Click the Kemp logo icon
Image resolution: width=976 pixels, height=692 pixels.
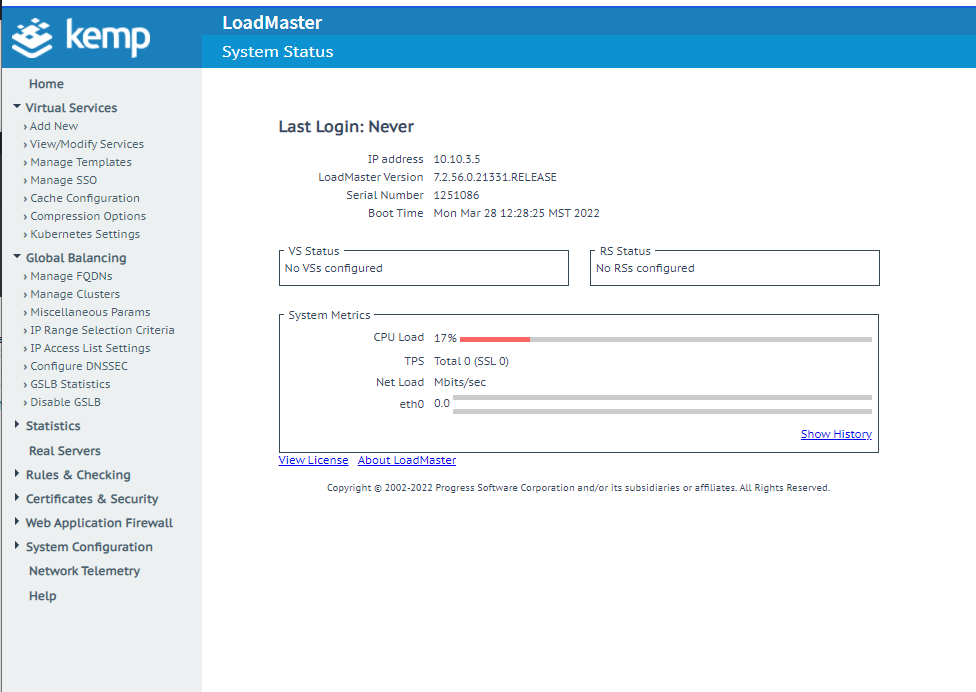point(32,38)
